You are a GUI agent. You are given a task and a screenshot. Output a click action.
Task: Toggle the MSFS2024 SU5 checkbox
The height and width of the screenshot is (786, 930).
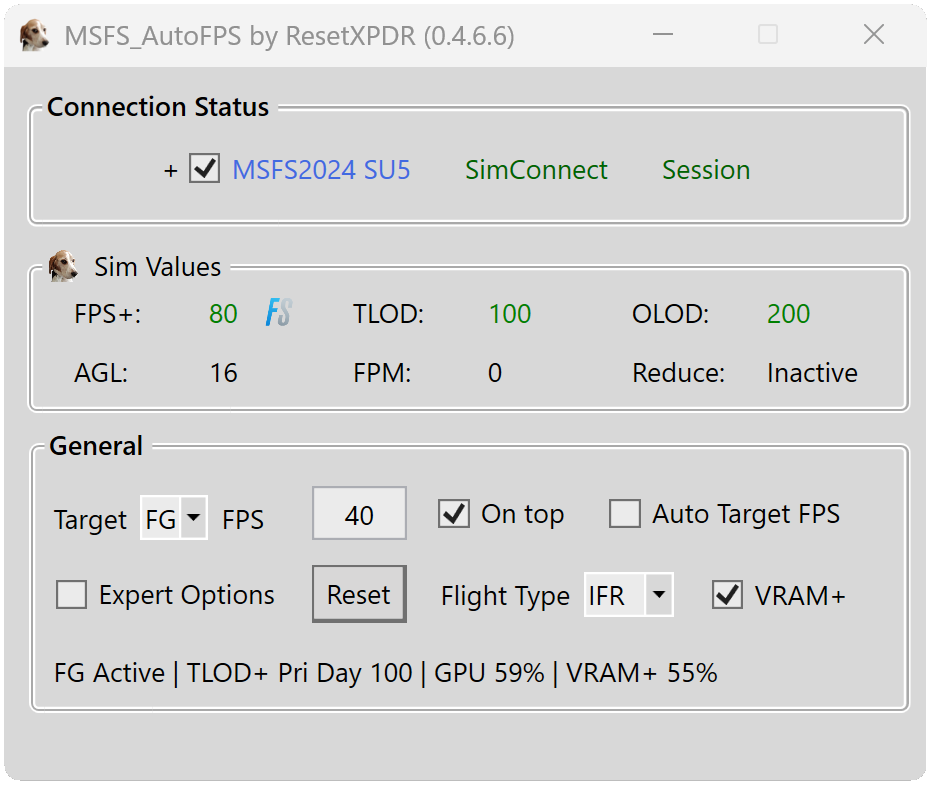(x=205, y=168)
